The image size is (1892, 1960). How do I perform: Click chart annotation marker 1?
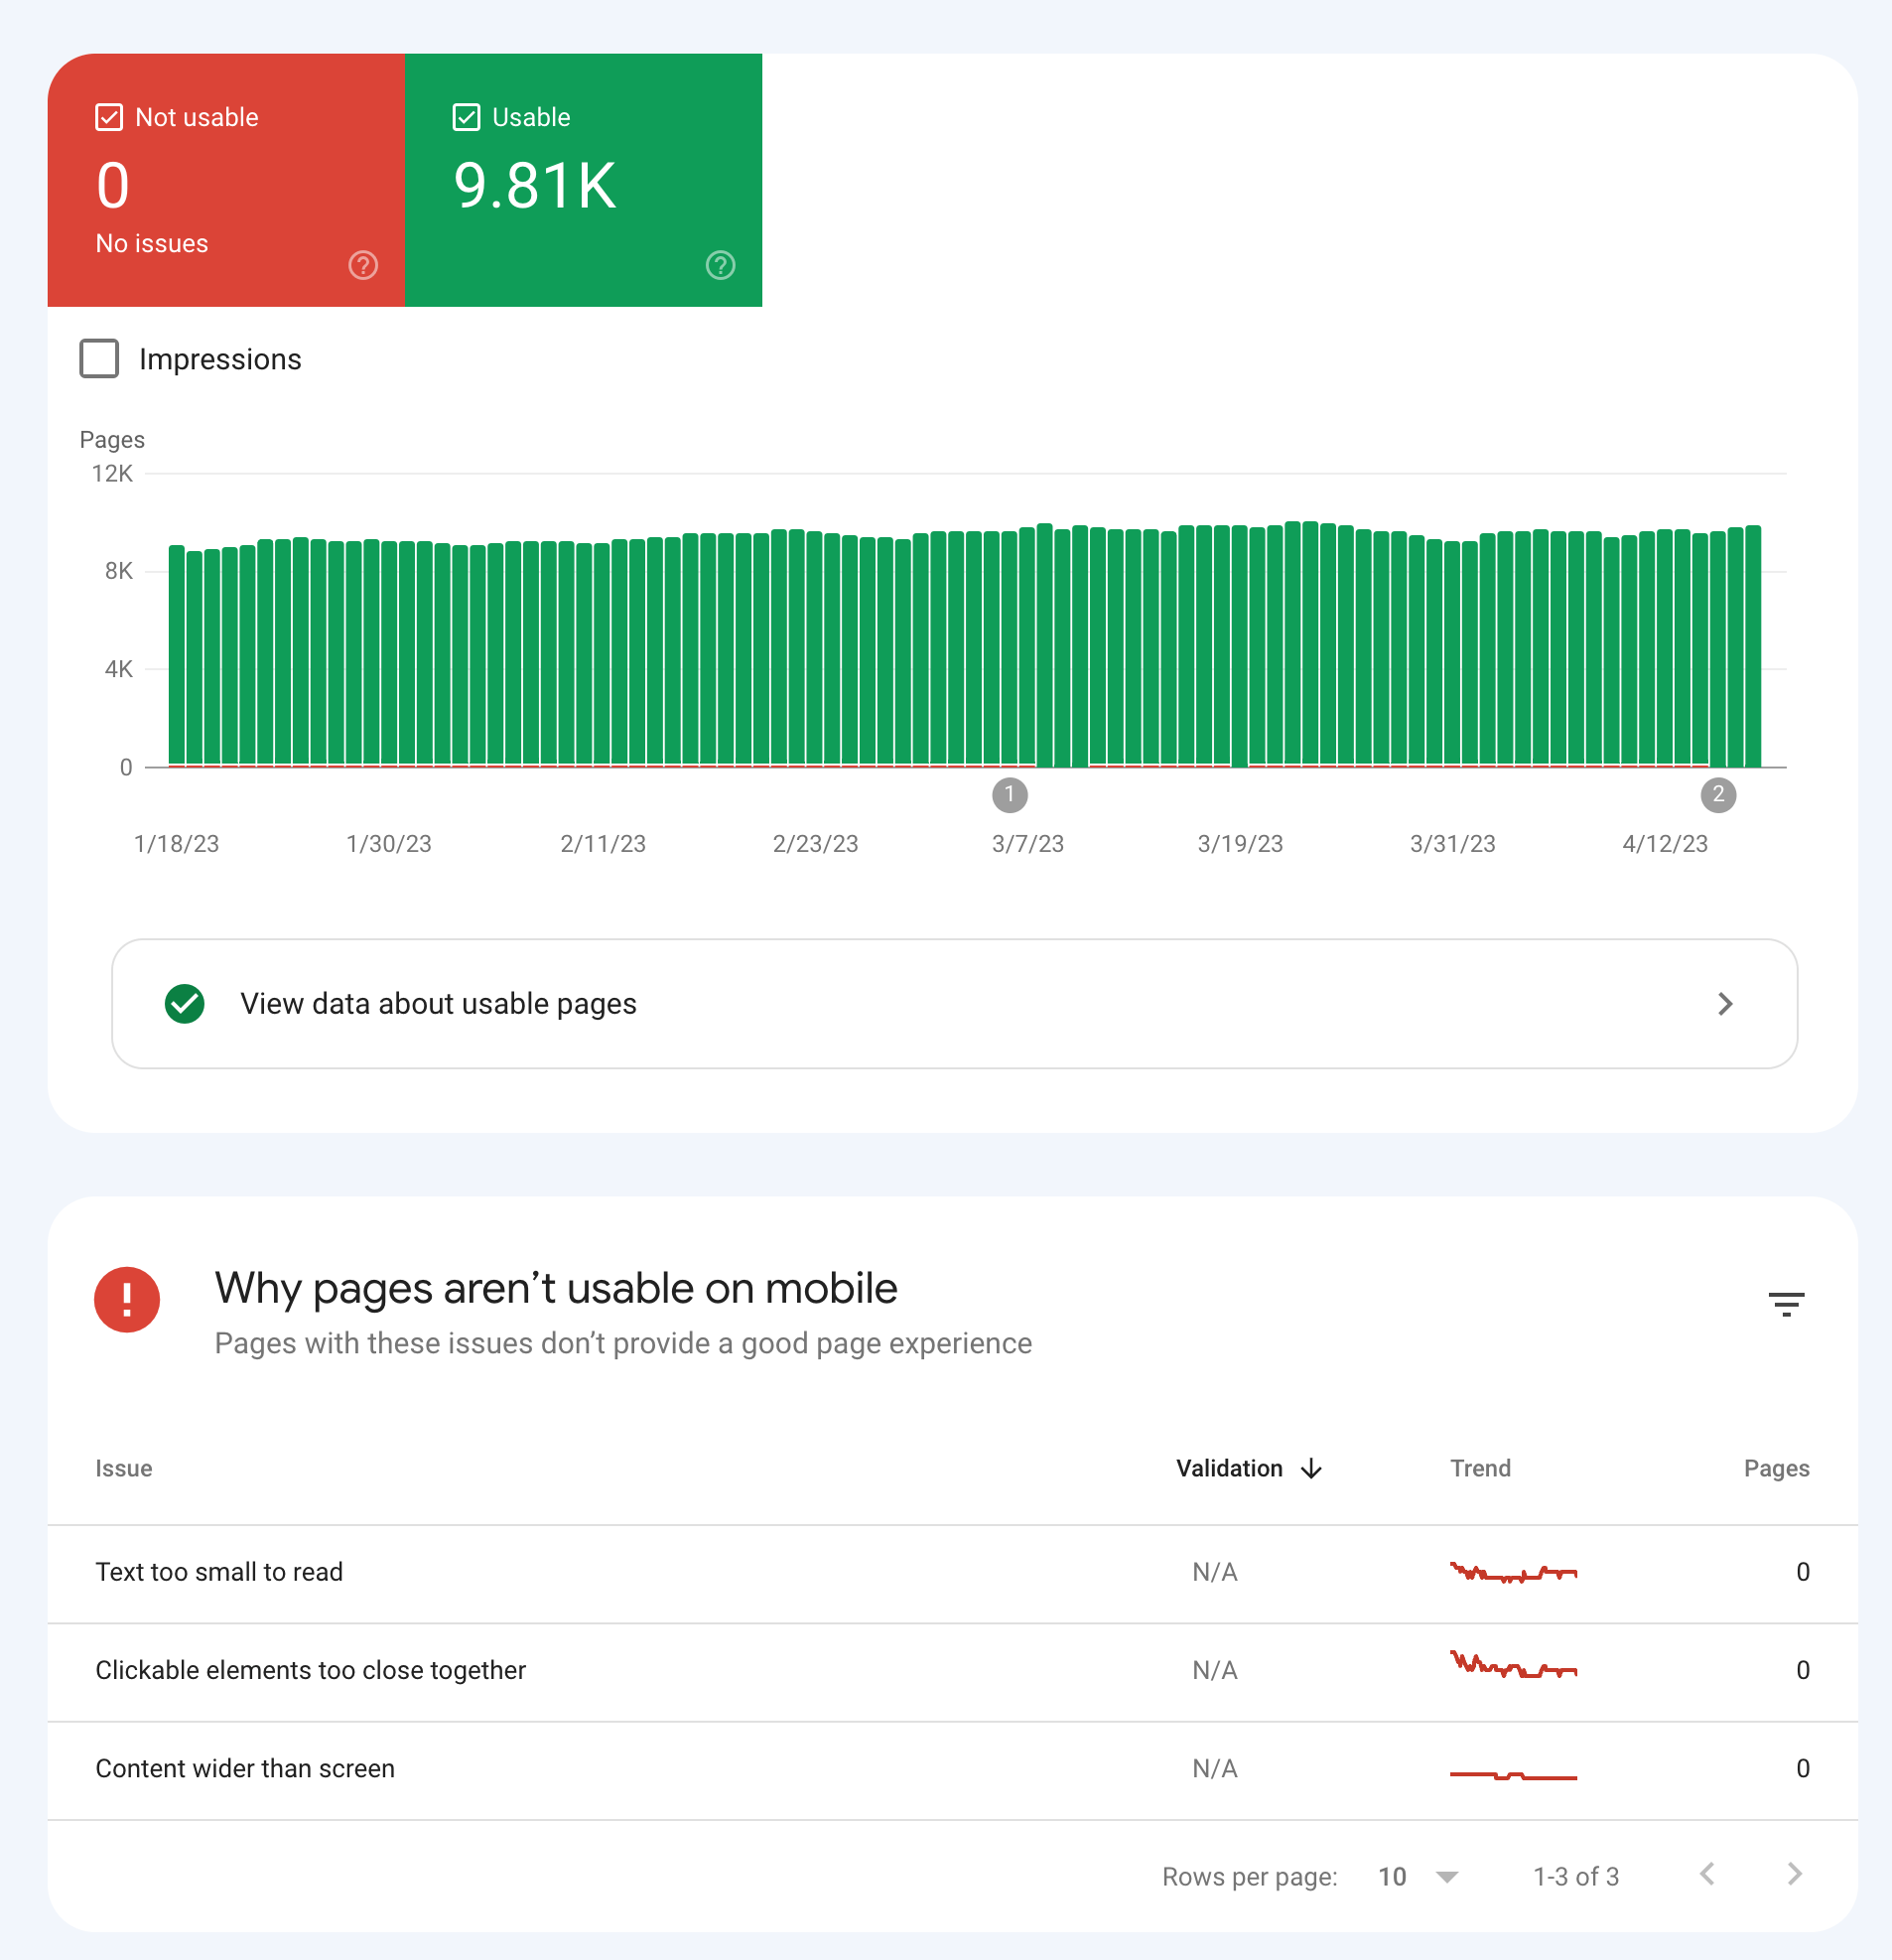click(x=1009, y=795)
